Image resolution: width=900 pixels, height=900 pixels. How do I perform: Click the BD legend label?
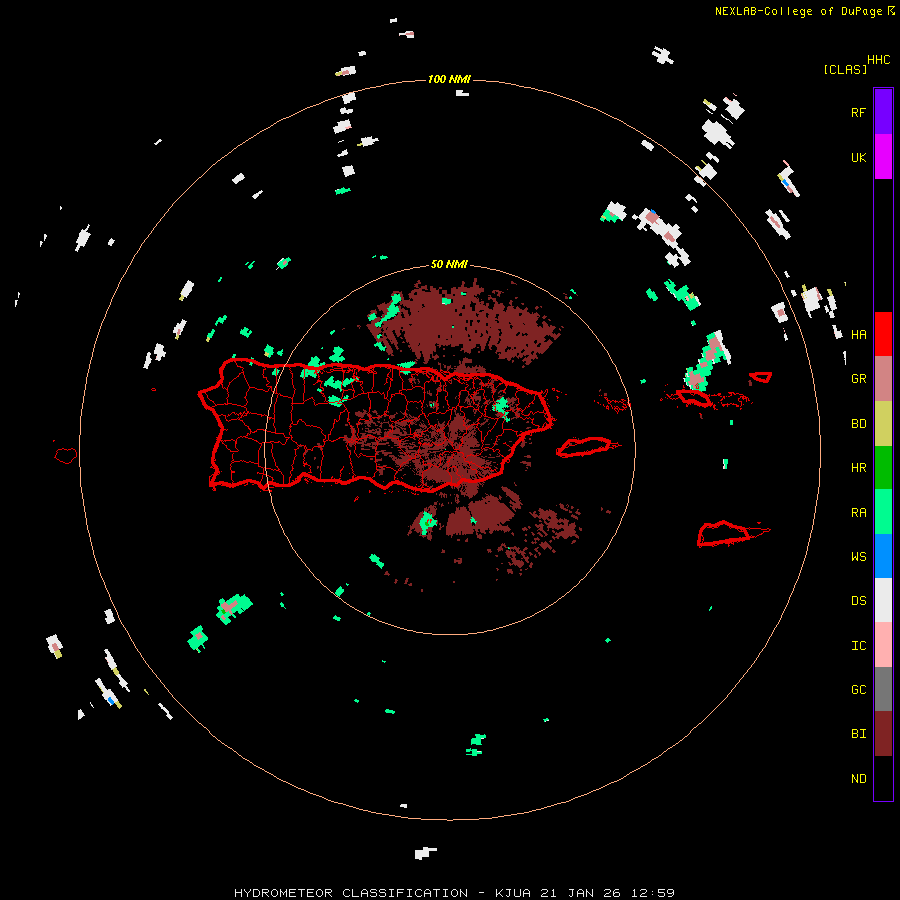point(858,424)
